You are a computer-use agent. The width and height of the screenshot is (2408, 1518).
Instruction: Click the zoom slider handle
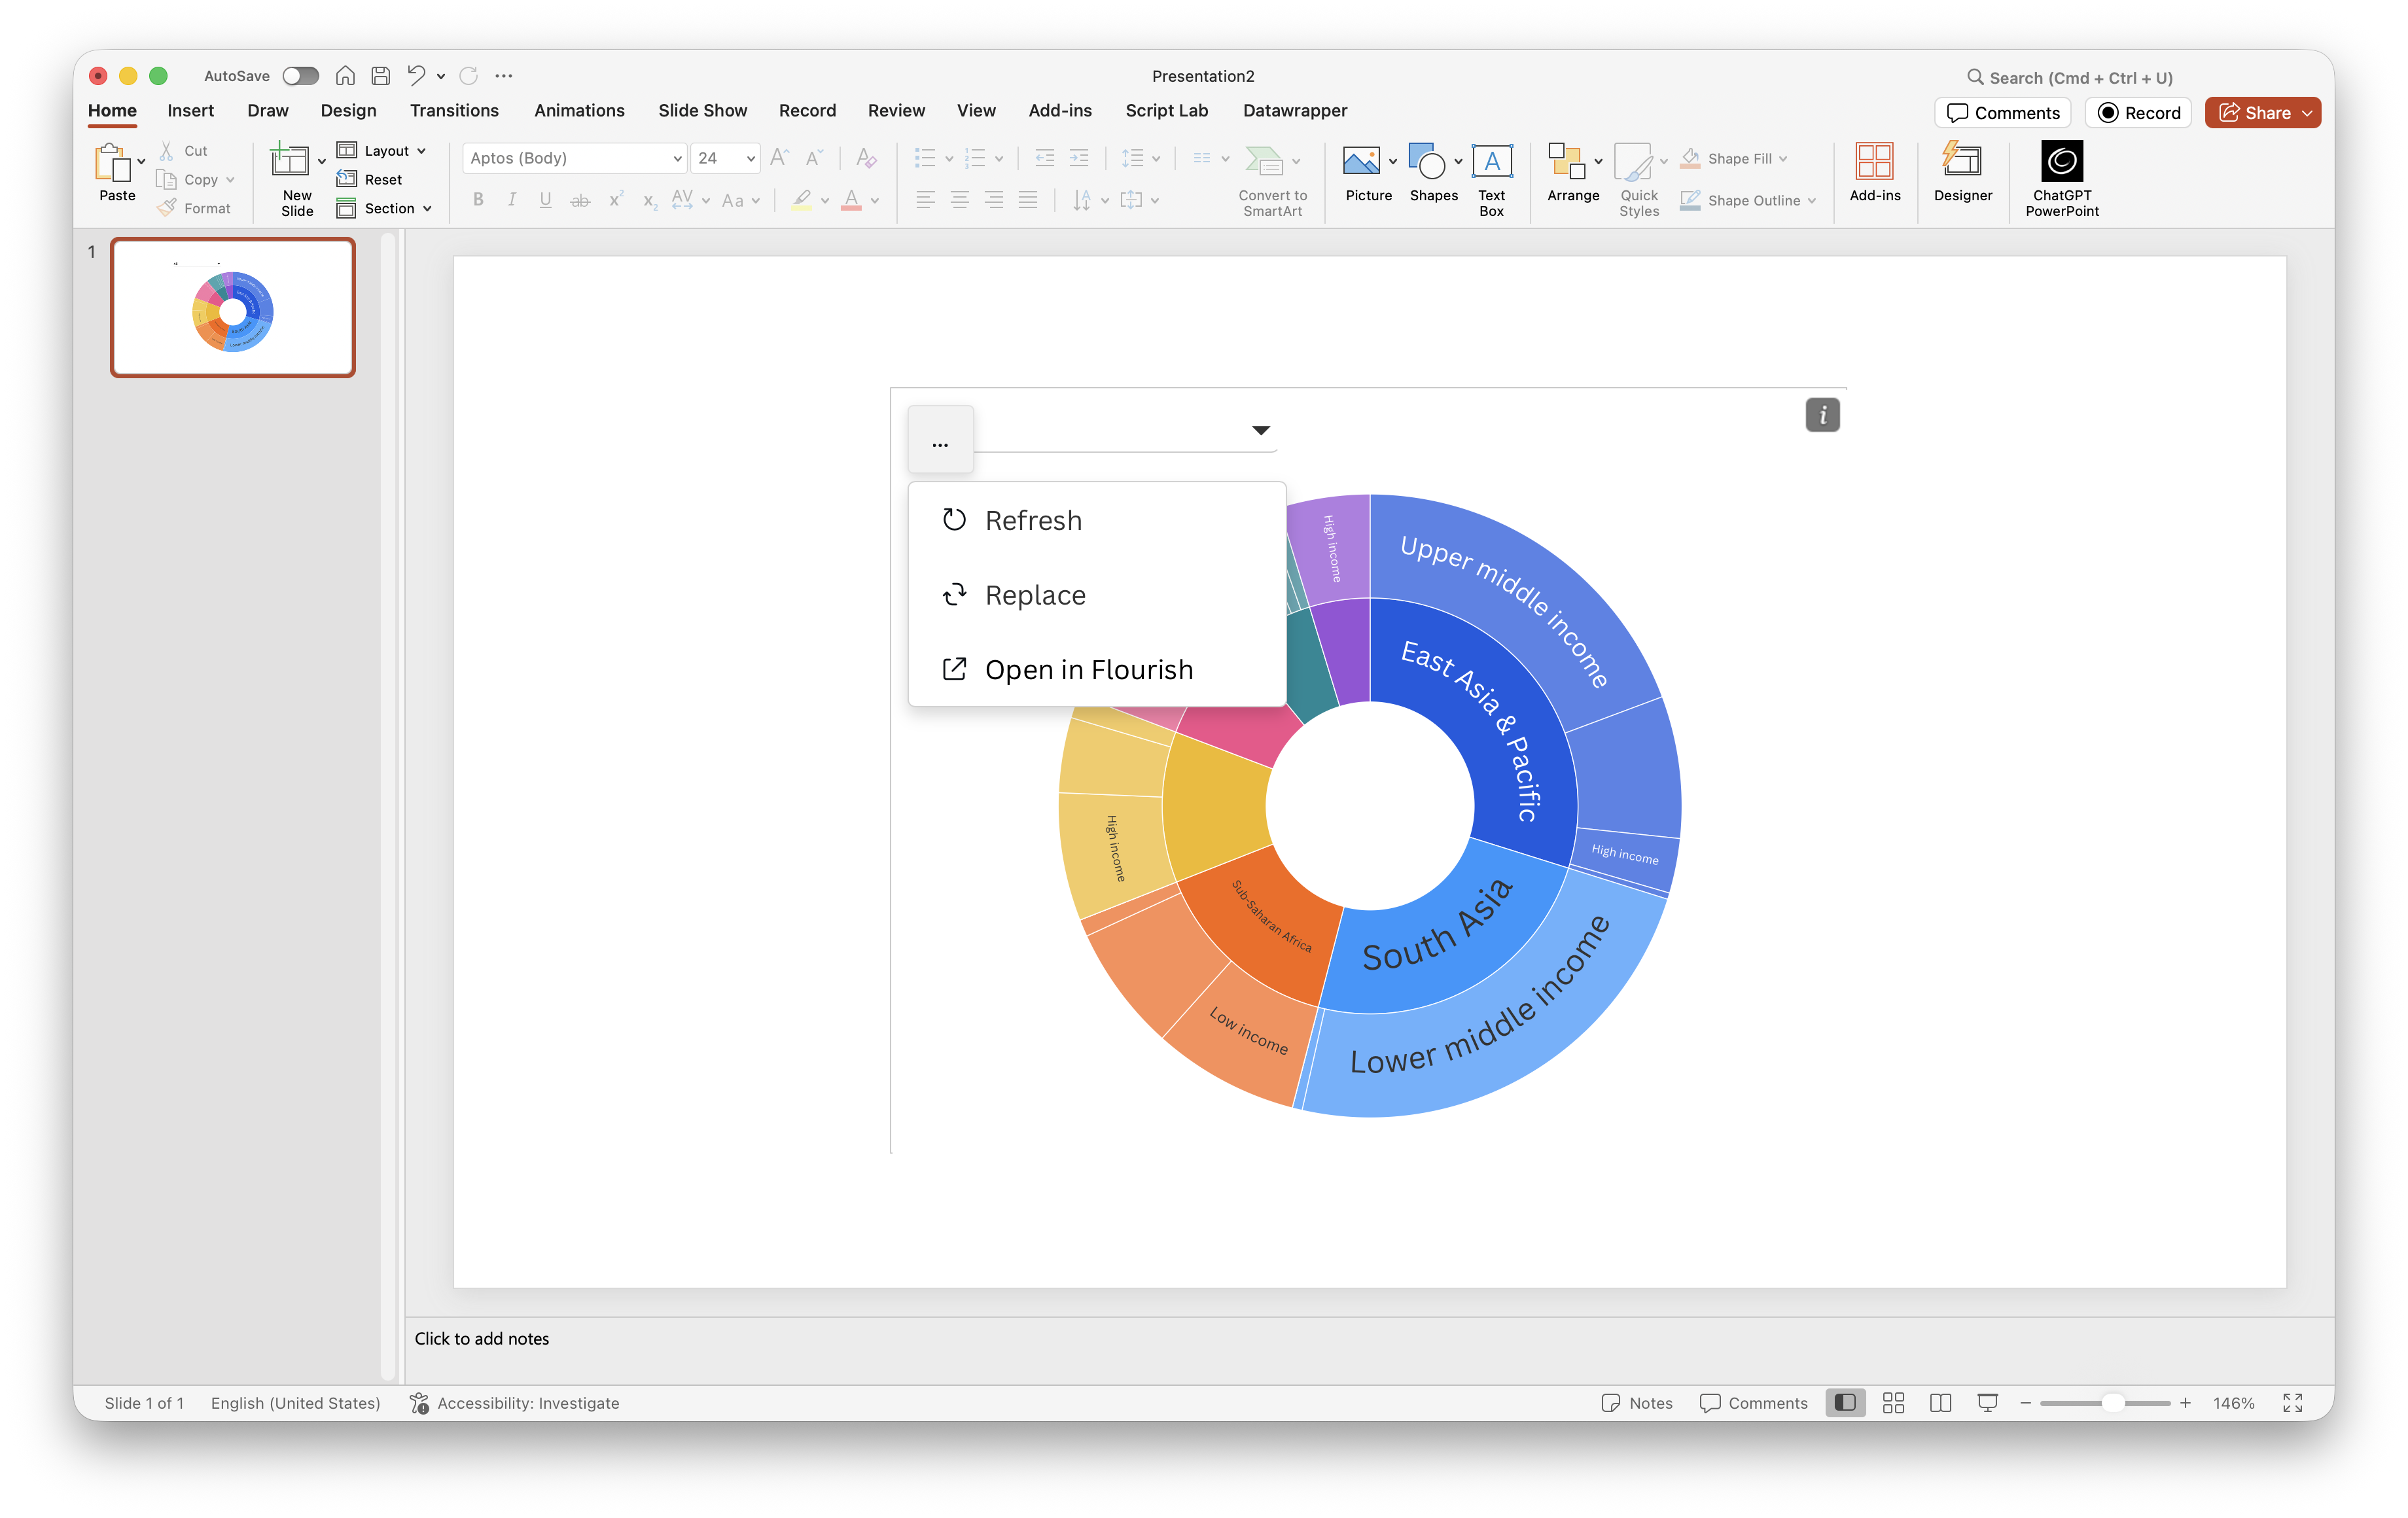pyautogui.click(x=2112, y=1403)
